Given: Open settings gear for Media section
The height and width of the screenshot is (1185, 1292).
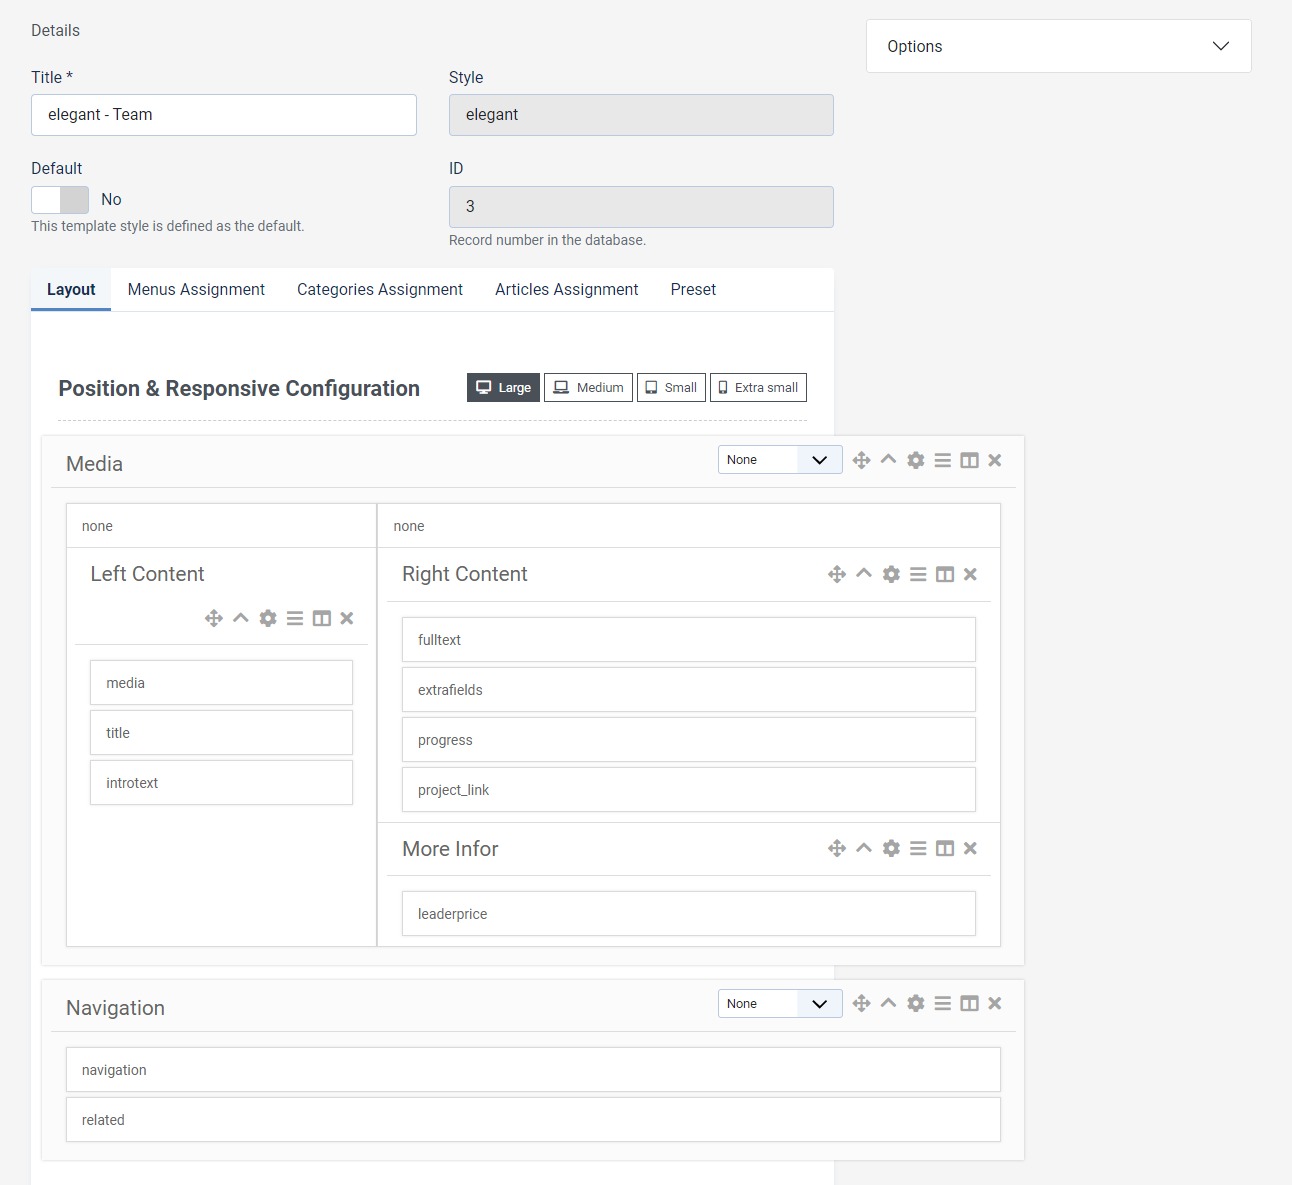Looking at the screenshot, I should [x=915, y=460].
